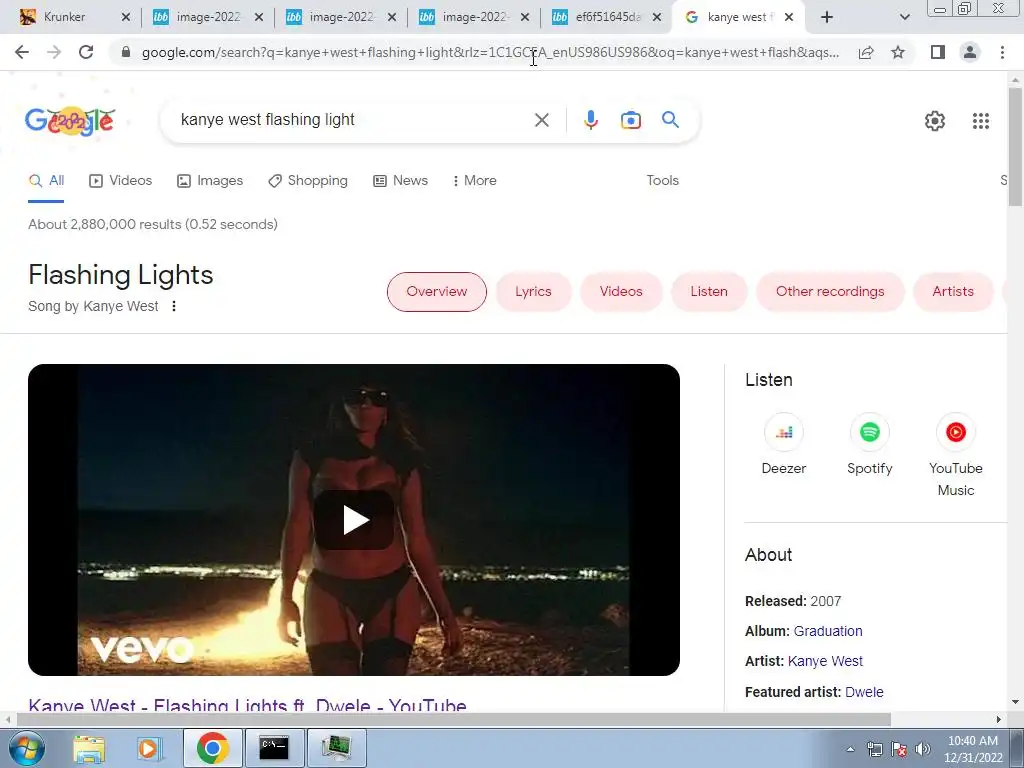Open the Chrome three-dot menu

coord(1002,52)
